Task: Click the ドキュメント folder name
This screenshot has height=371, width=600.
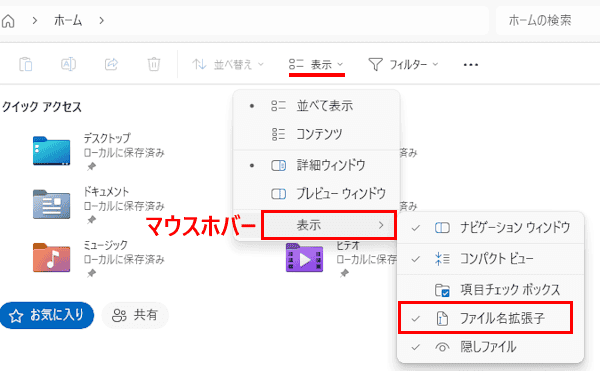Action: point(106,191)
